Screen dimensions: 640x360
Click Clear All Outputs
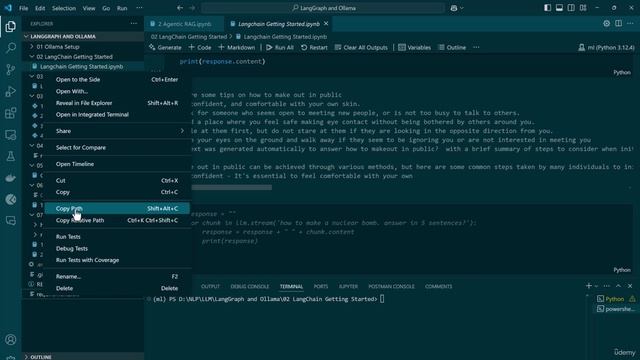(x=361, y=47)
